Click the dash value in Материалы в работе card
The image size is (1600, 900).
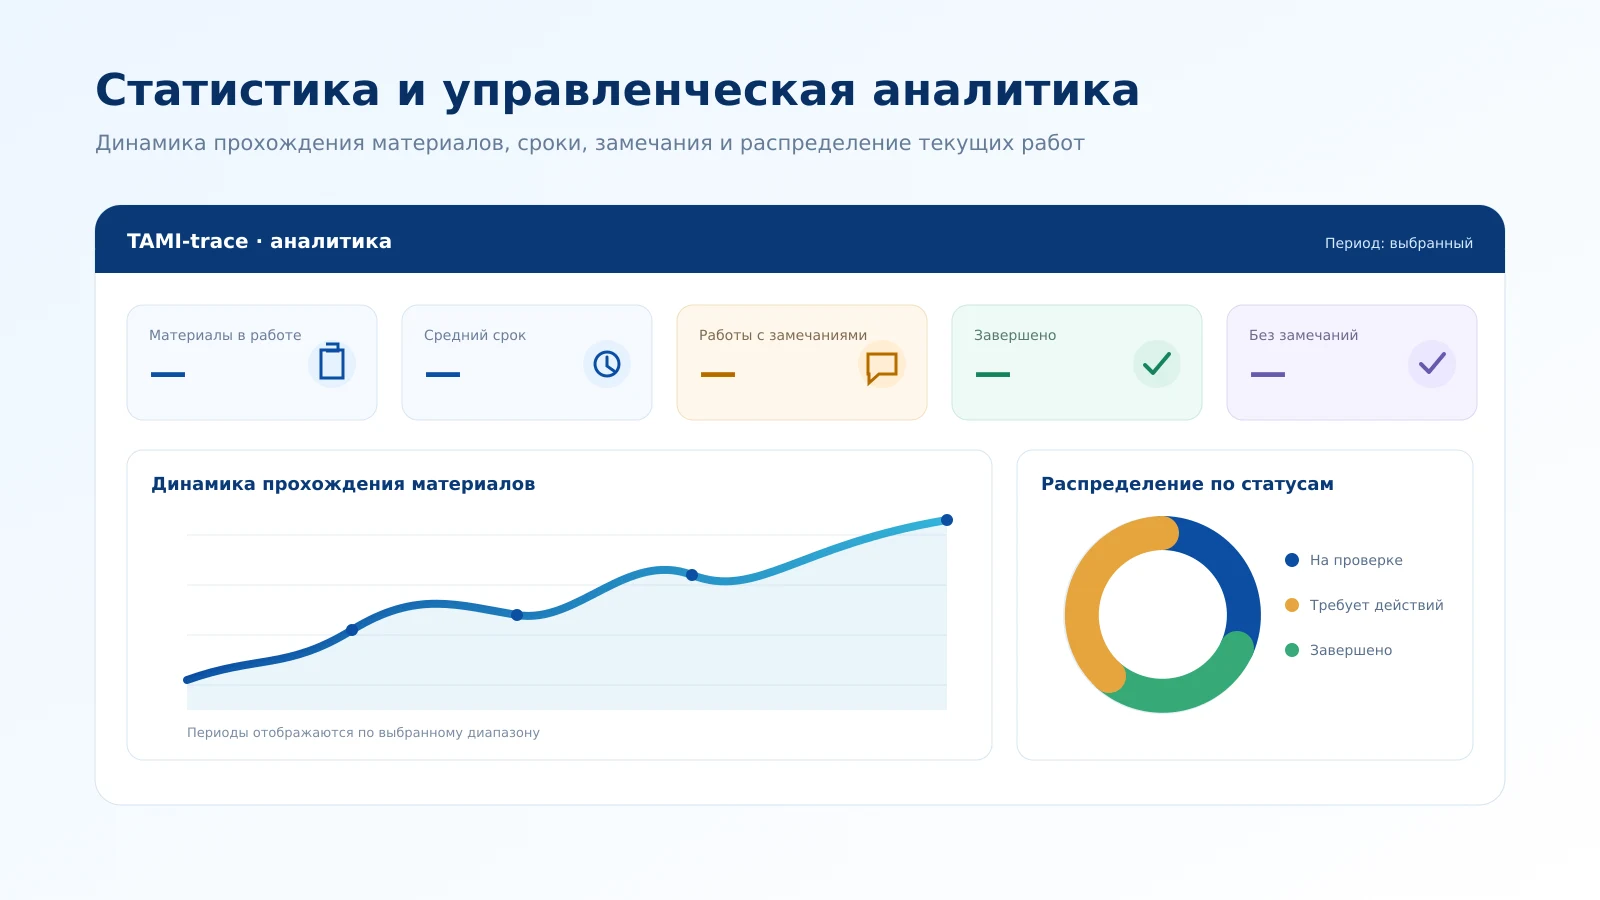point(168,375)
